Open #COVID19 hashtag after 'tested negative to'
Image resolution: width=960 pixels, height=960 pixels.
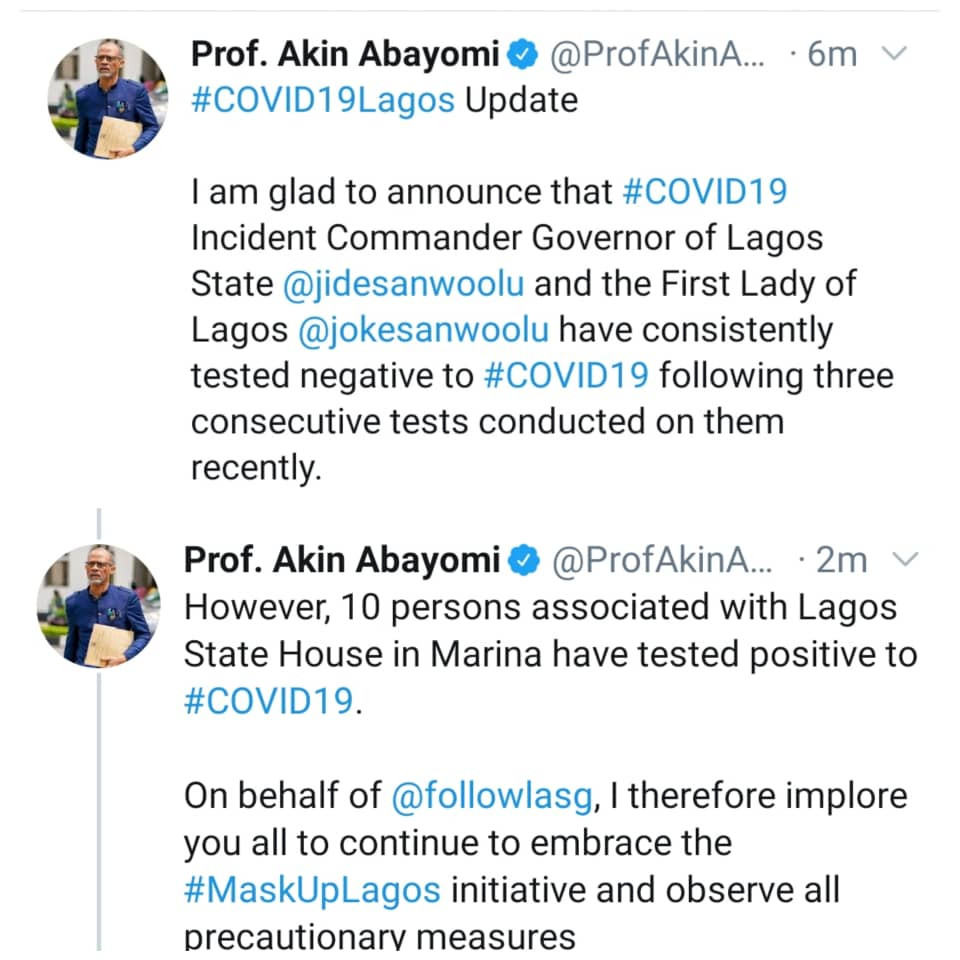[x=566, y=375]
